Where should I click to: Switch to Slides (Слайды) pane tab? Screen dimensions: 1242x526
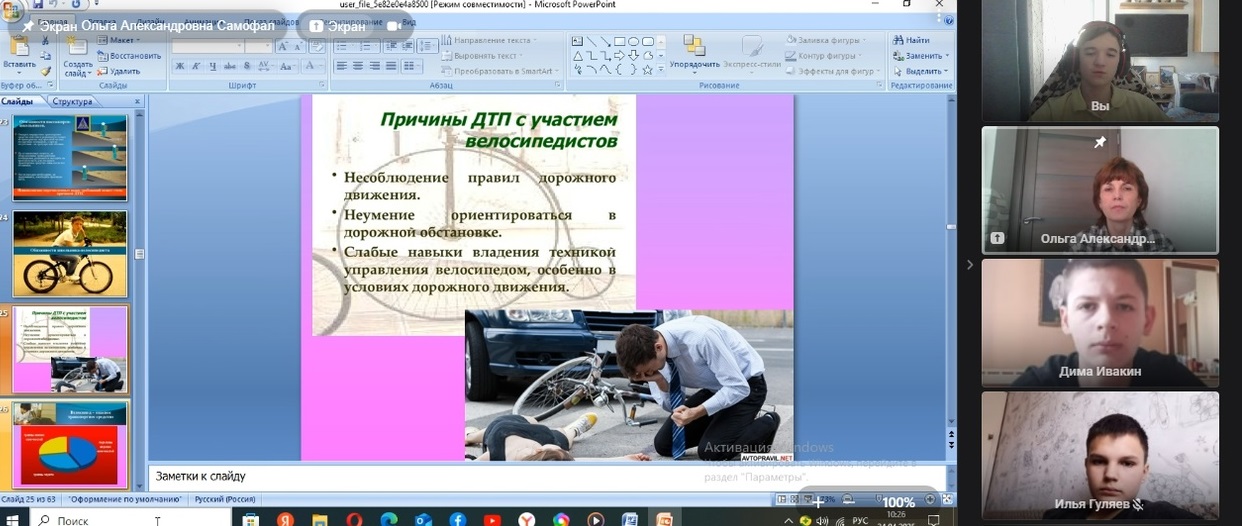pyautogui.click(x=18, y=101)
